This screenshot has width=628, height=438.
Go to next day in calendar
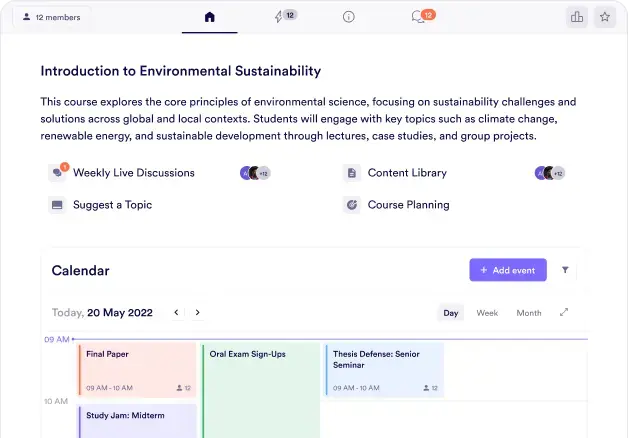[x=197, y=313]
